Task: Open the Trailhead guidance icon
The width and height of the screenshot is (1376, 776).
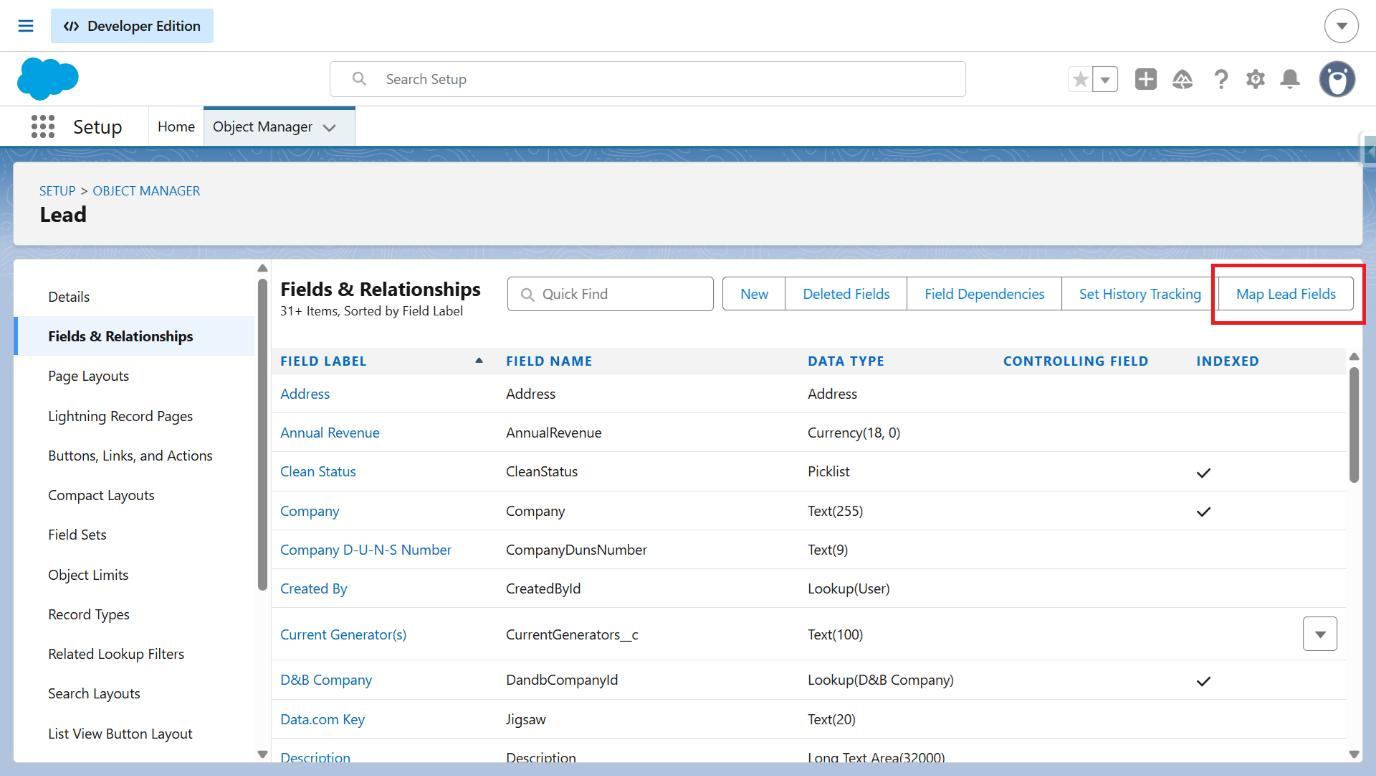Action: [x=1183, y=79]
